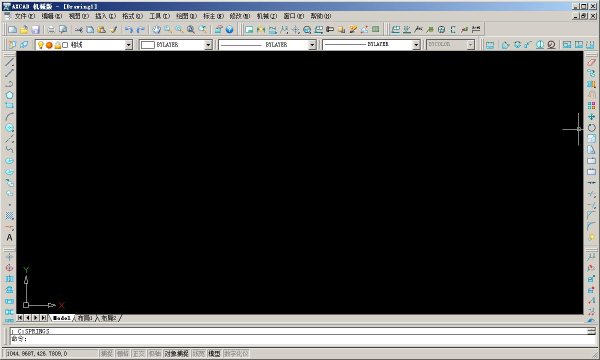Select the Hatch pattern tool
600x360 pixels.
[x=10, y=216]
